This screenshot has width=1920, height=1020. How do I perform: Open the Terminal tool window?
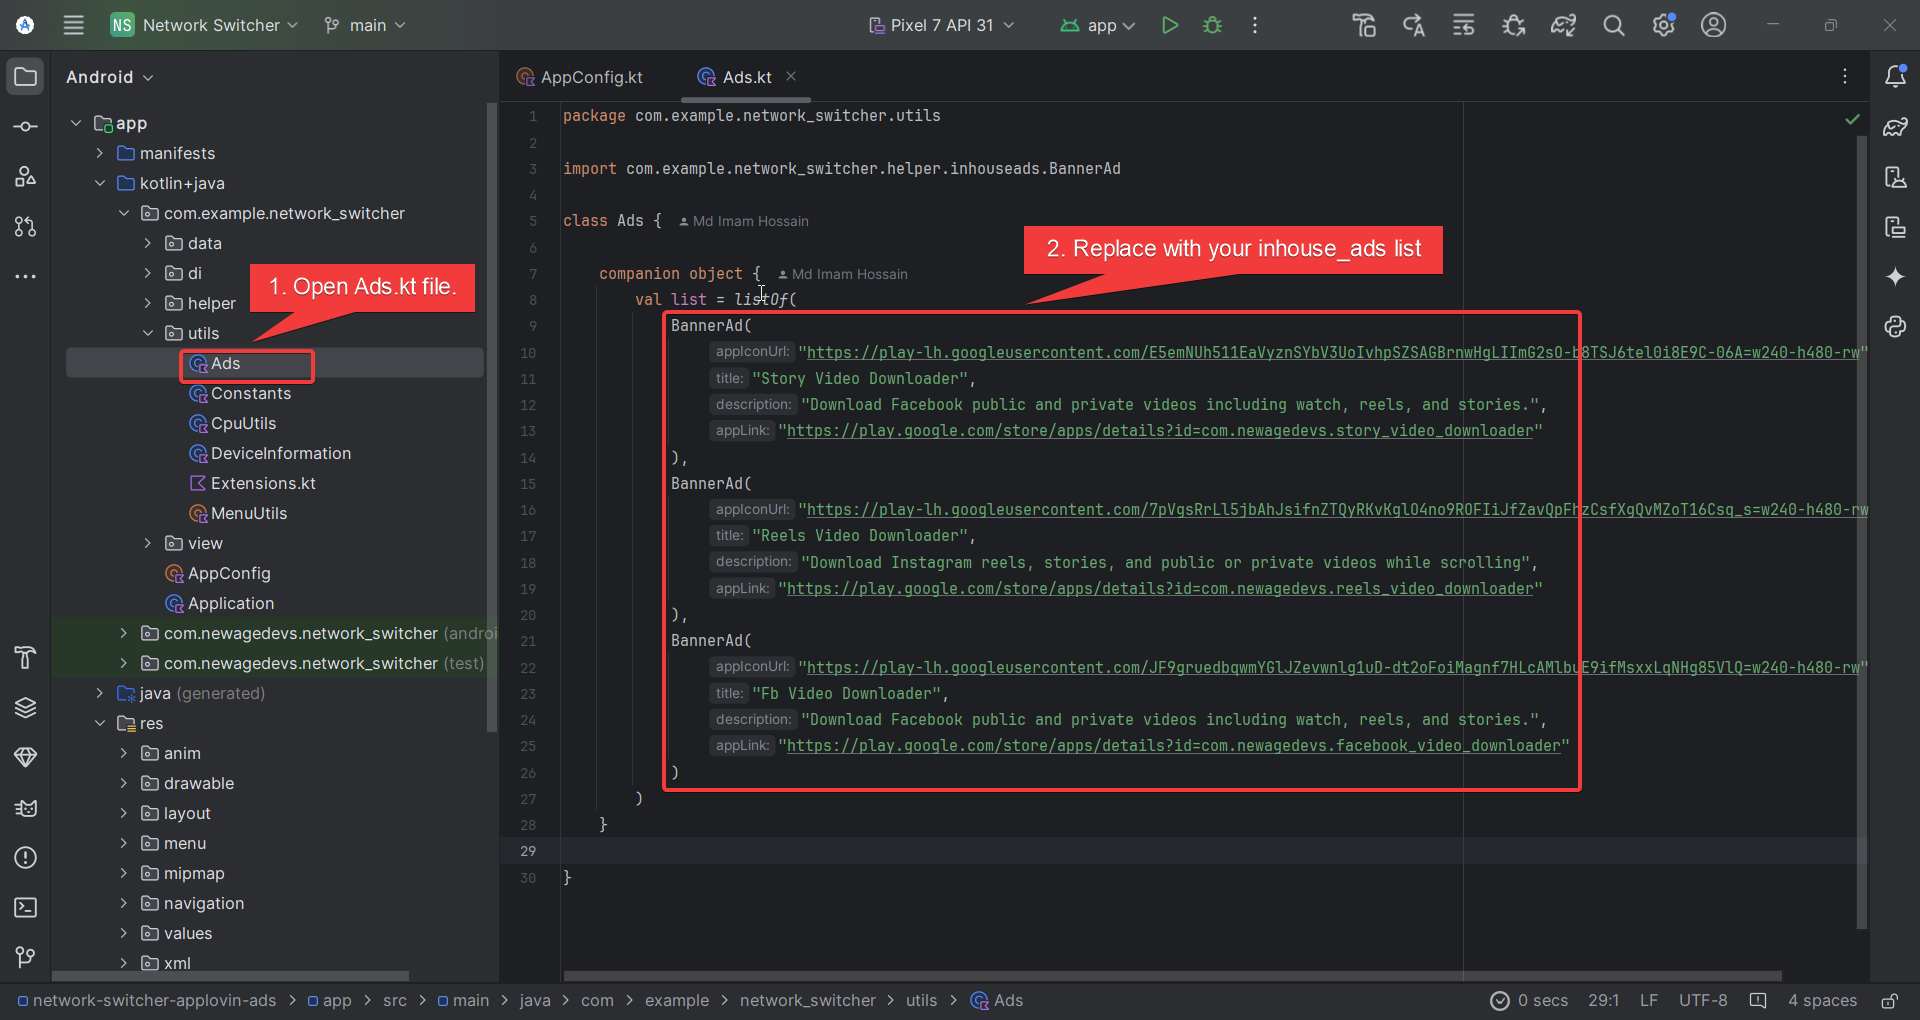click(x=25, y=908)
